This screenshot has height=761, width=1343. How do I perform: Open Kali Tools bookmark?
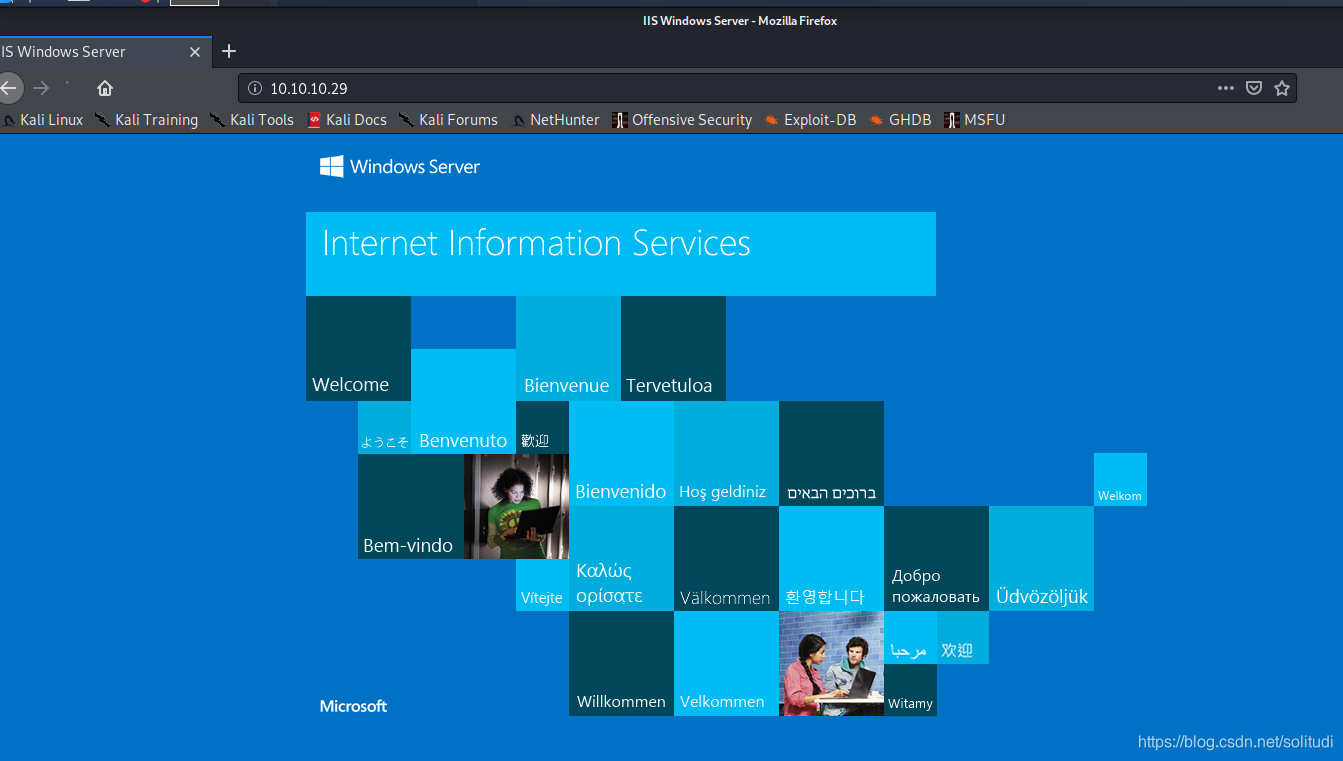(x=252, y=120)
